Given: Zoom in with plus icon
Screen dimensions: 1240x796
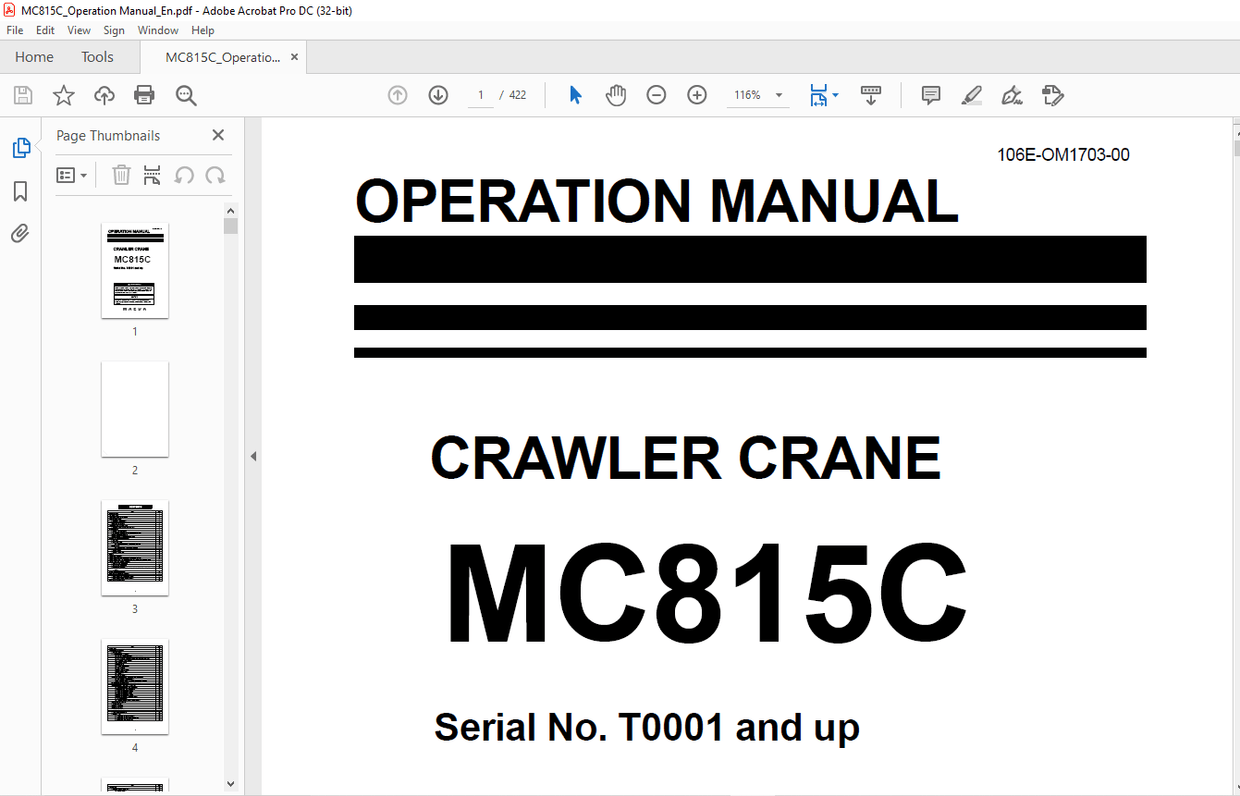Looking at the screenshot, I should point(697,95).
